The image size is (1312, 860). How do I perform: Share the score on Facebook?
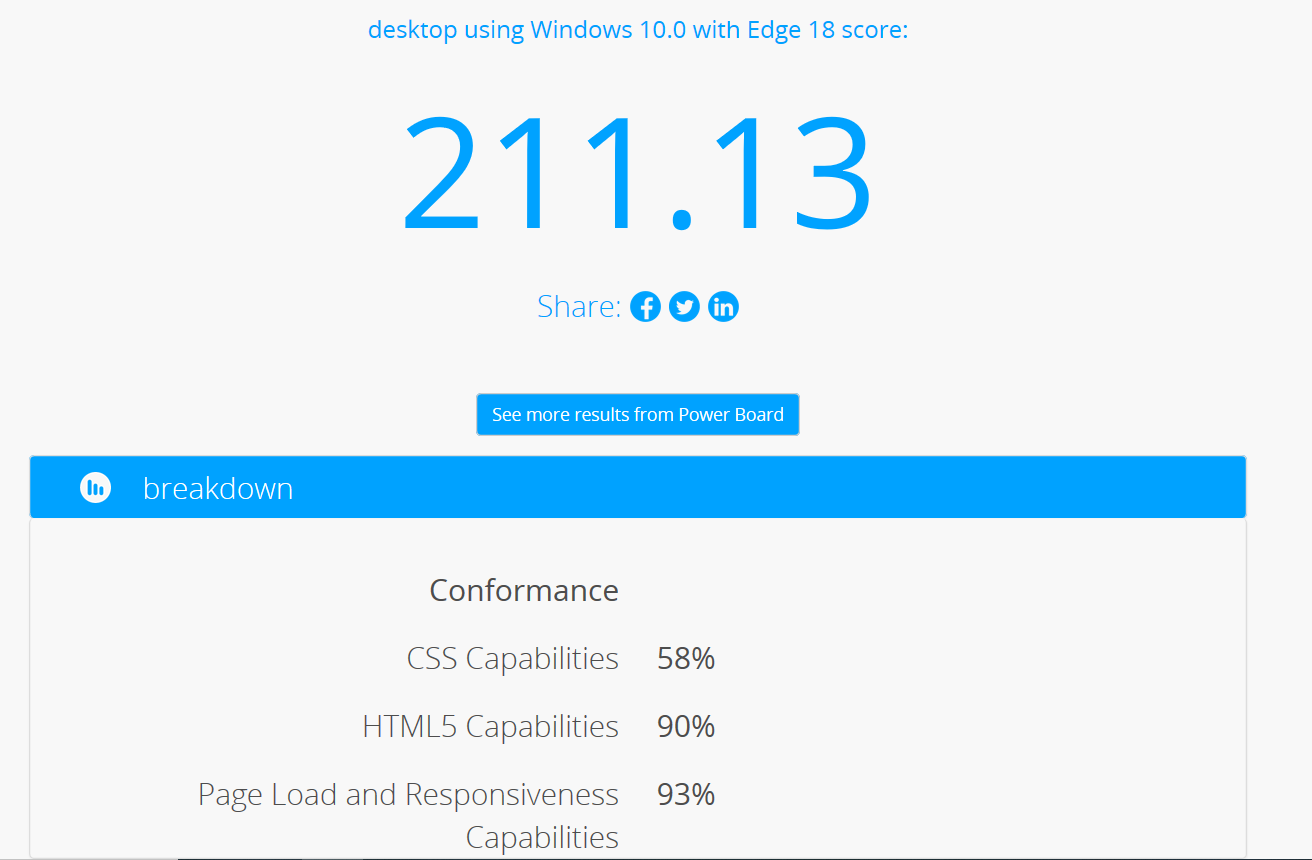645,307
